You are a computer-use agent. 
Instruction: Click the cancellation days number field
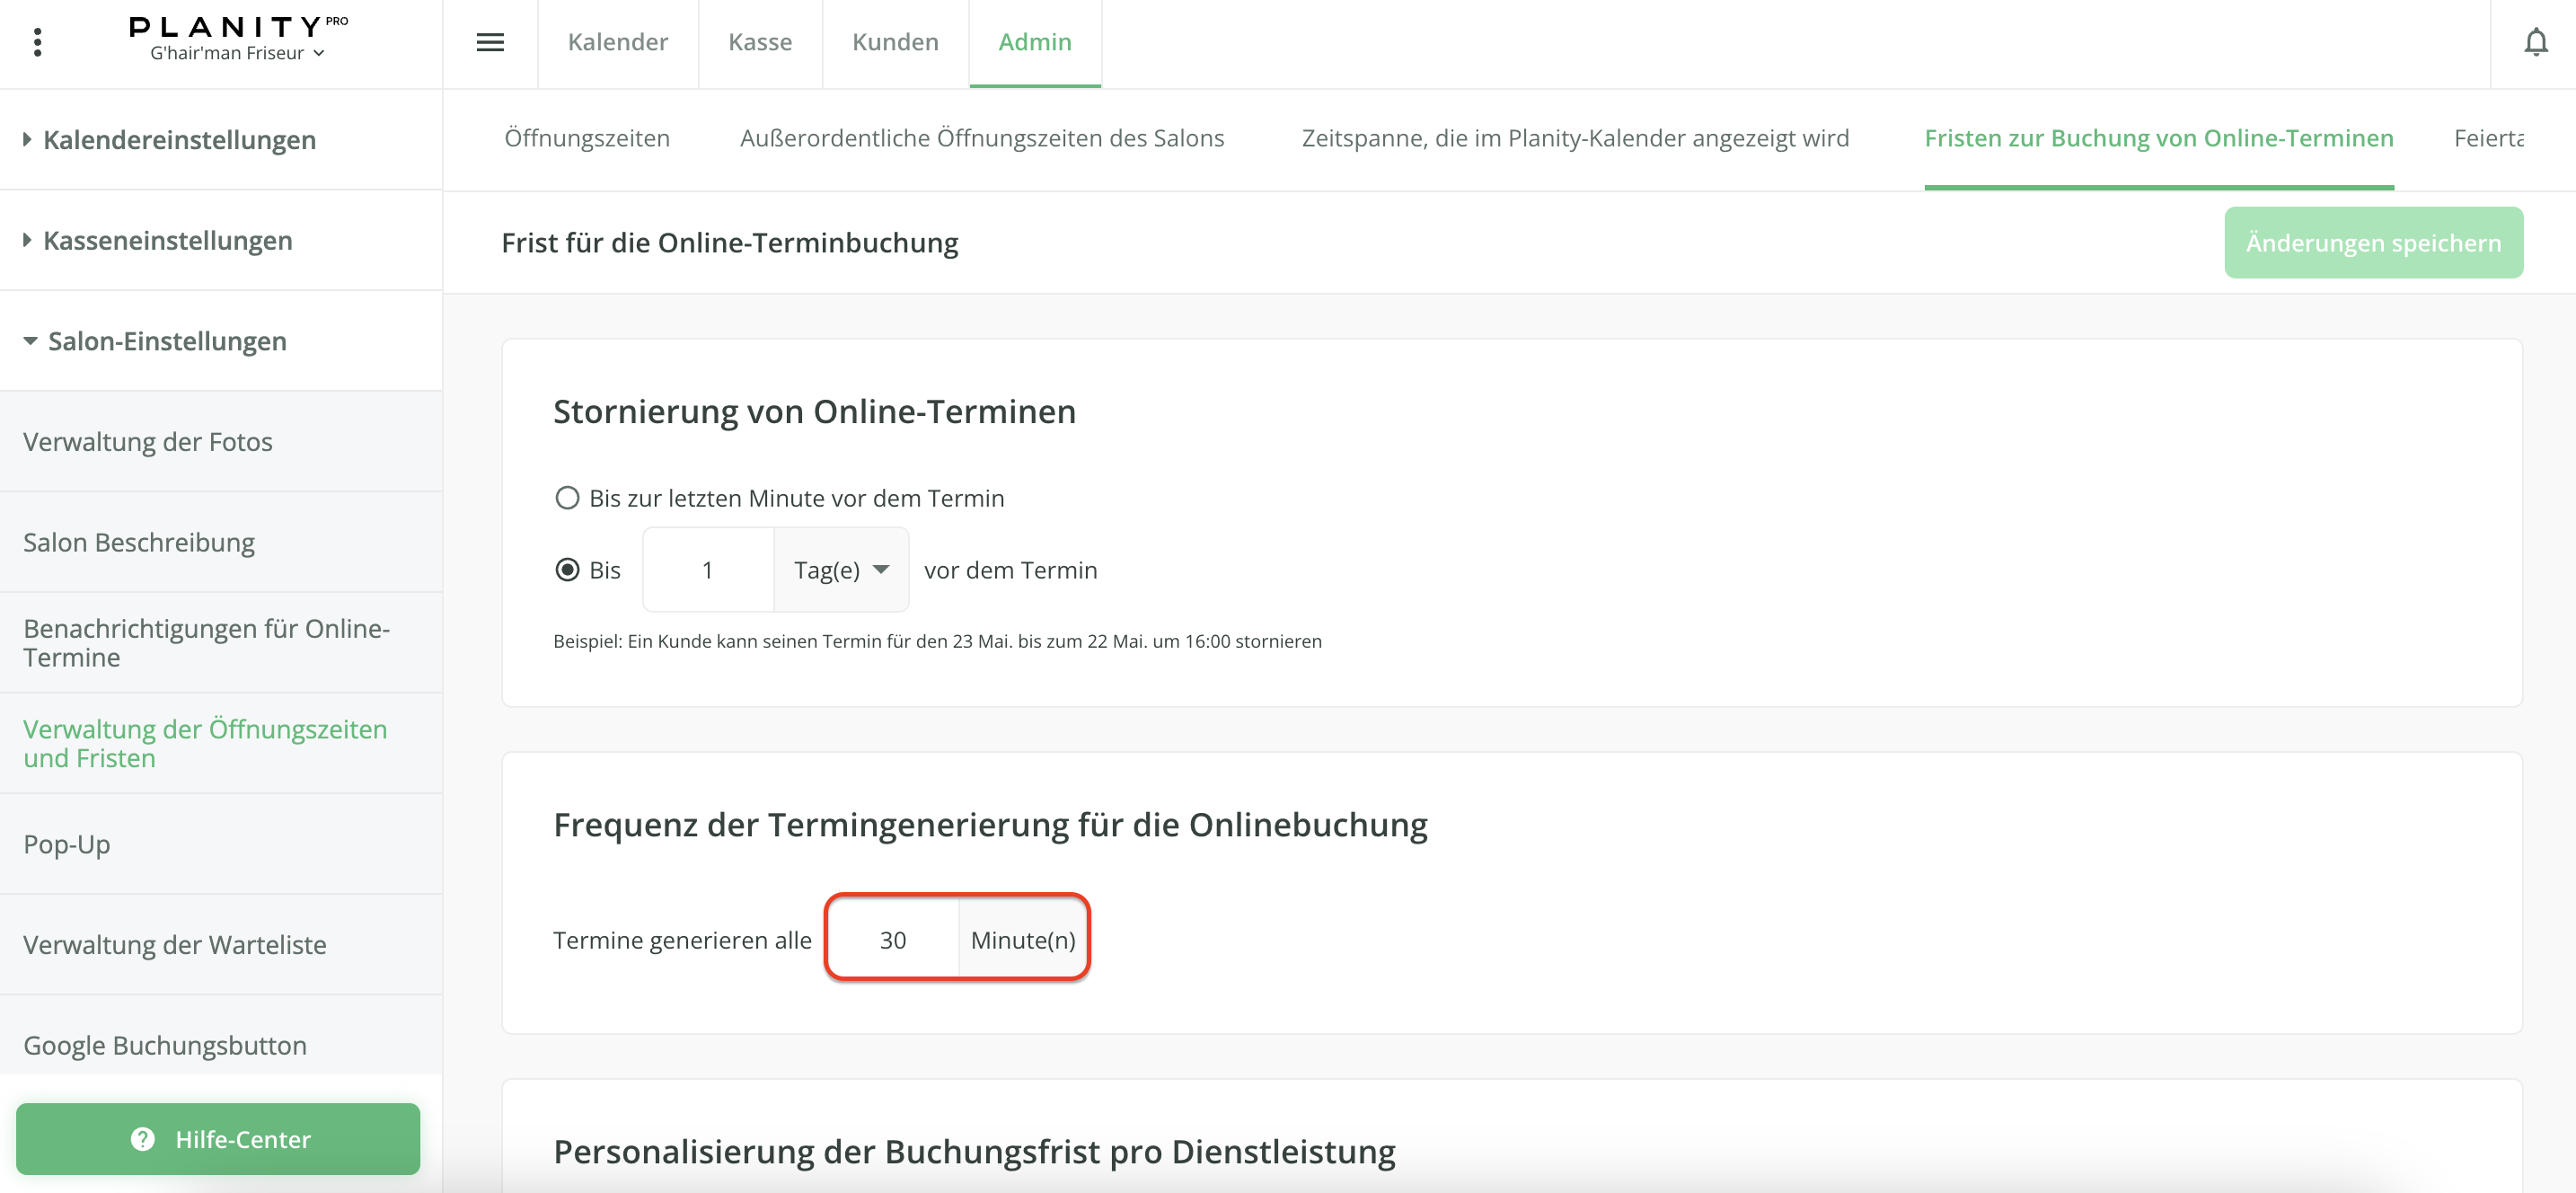(x=708, y=570)
